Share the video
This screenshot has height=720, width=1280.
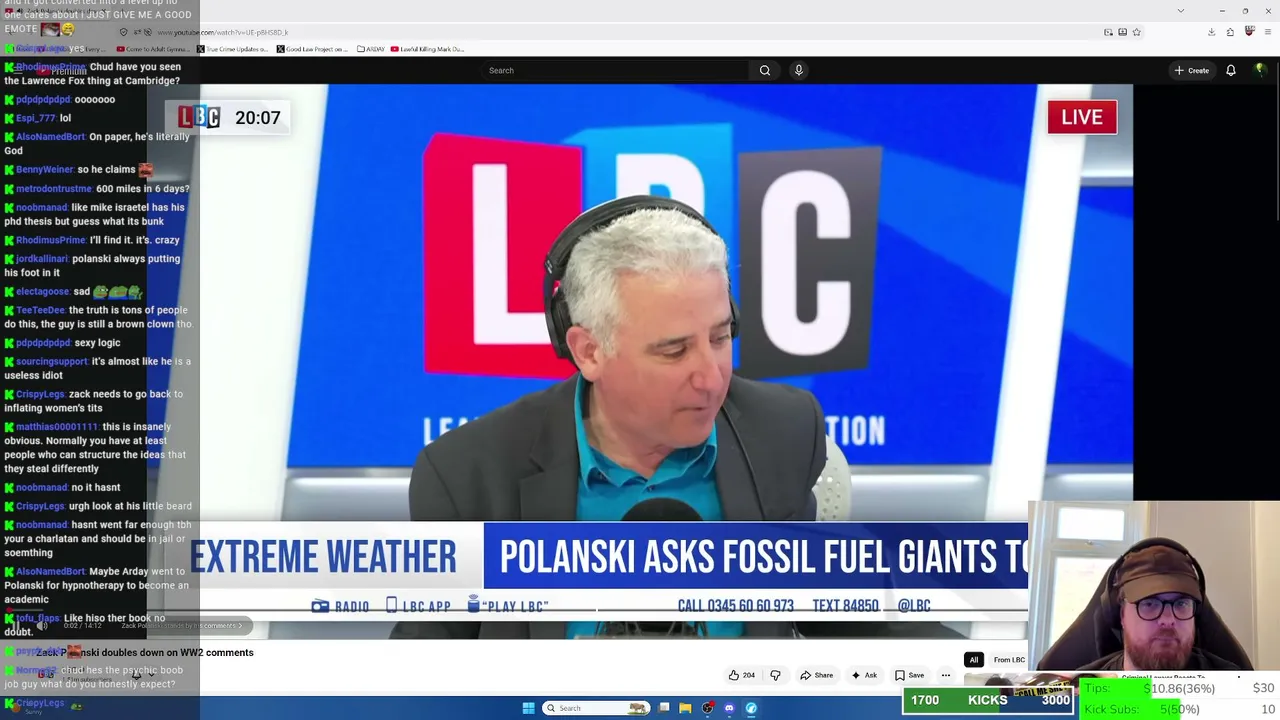click(x=816, y=675)
